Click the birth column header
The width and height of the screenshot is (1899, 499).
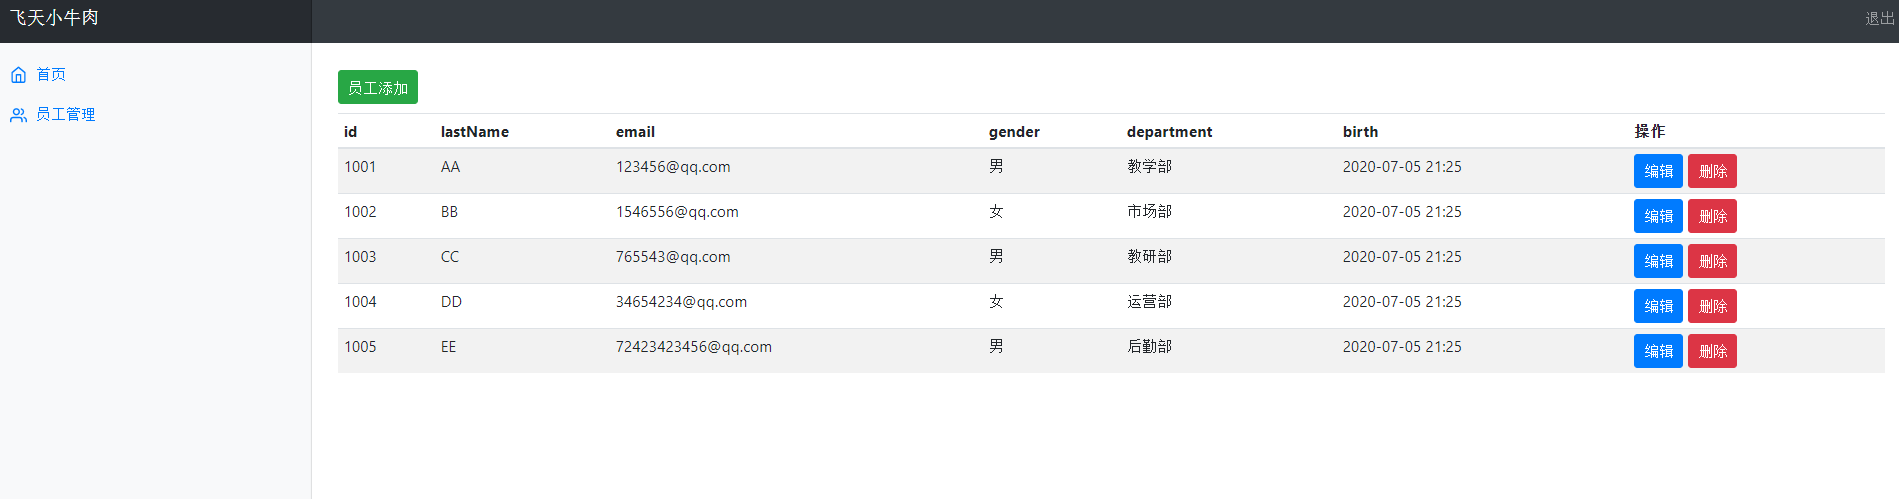(1360, 132)
